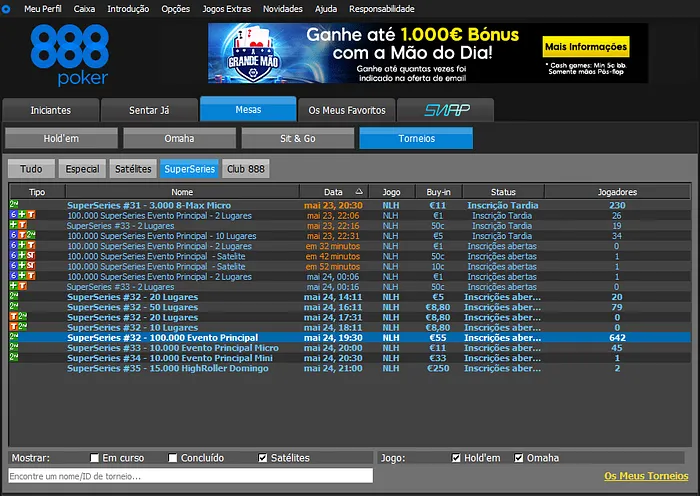
Task: Click the green 2N icon in the mai 23, 22:31 row
Action: 31,235
